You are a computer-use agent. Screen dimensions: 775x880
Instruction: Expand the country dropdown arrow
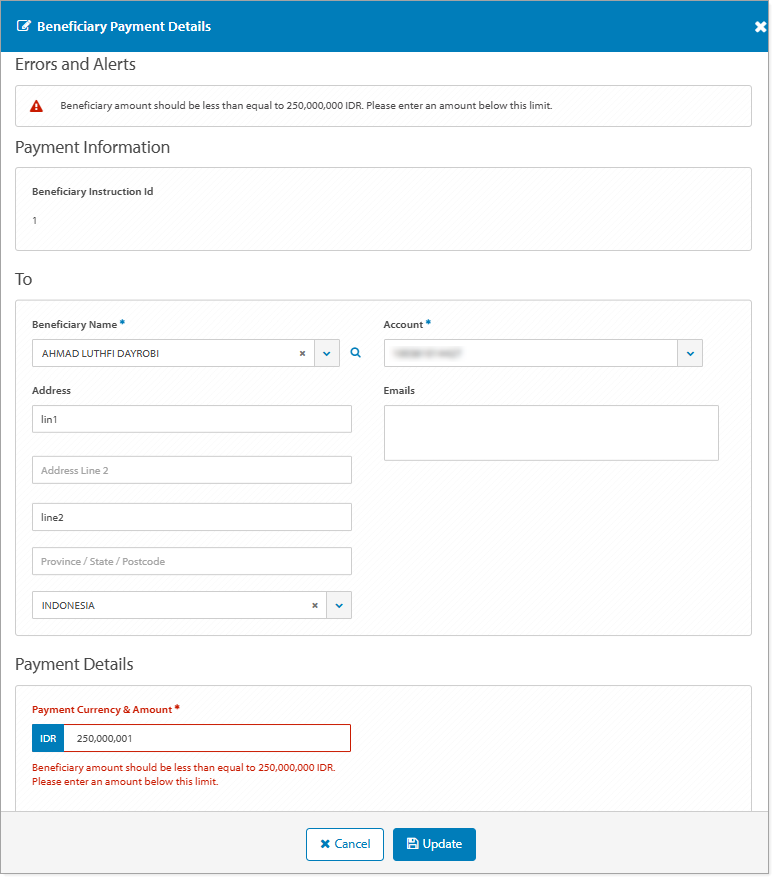[x=339, y=605]
